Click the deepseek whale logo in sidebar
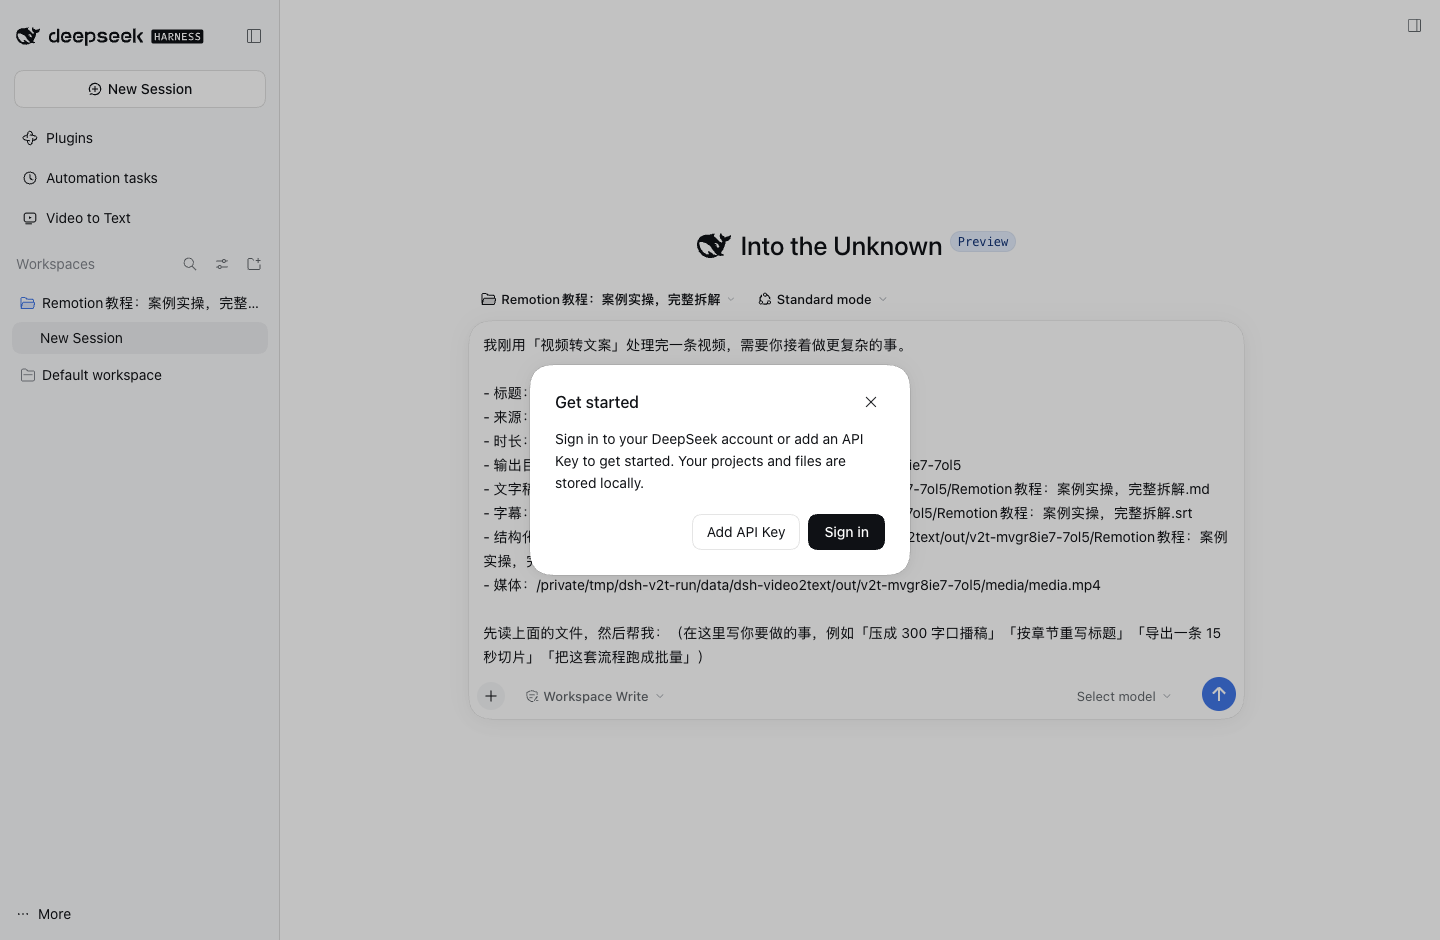 28,36
